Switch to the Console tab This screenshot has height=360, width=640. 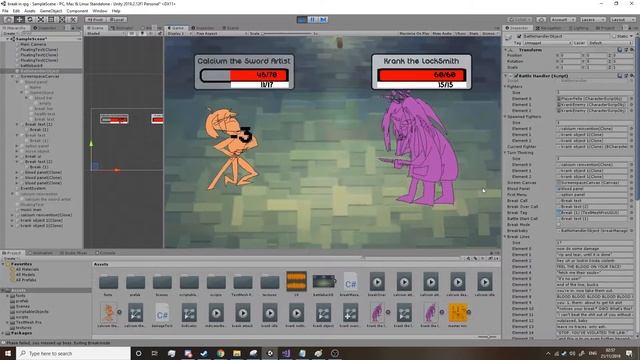(105, 253)
